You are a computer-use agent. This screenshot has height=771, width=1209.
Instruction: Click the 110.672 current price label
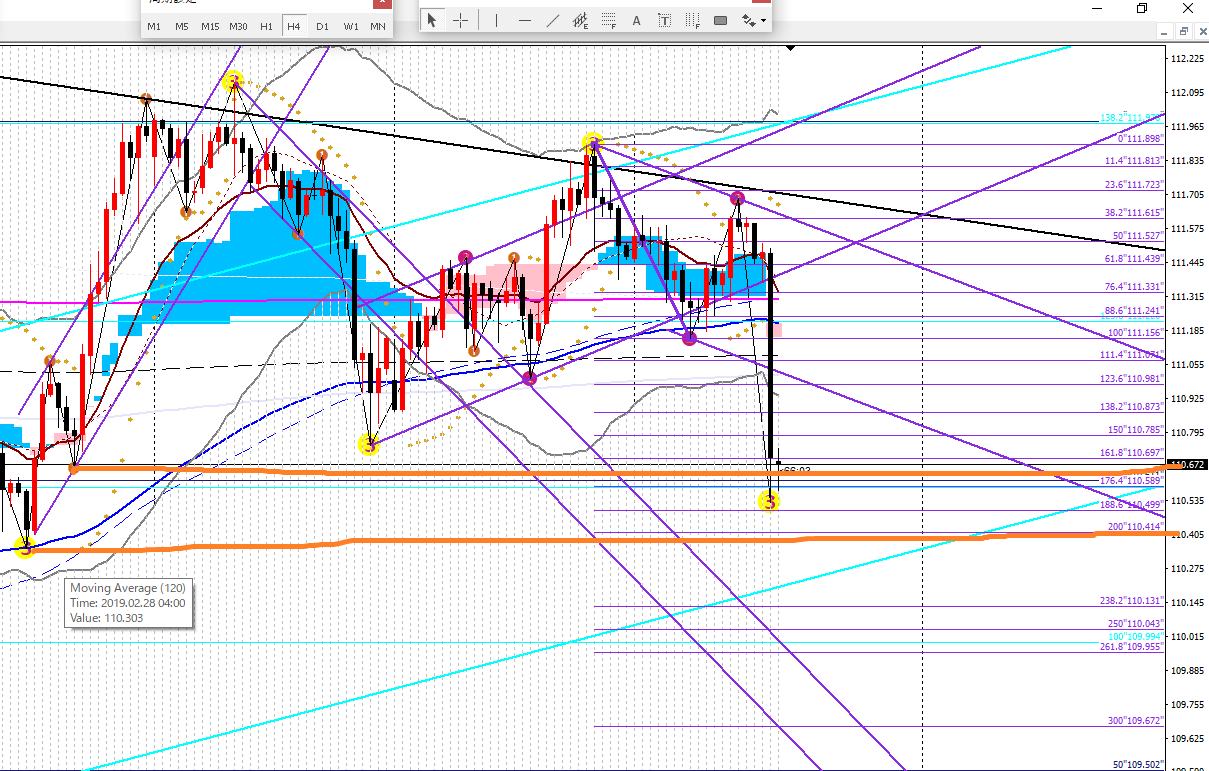click(x=1188, y=465)
